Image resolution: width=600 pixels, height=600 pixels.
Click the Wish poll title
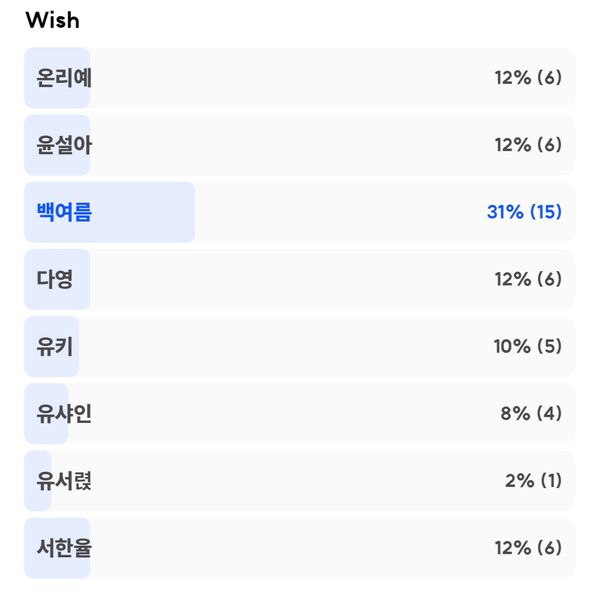[52, 20]
